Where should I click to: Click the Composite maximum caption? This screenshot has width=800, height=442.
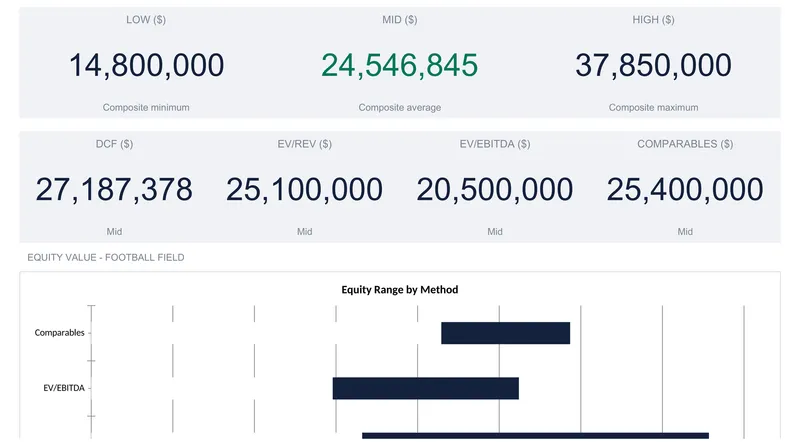click(x=654, y=108)
